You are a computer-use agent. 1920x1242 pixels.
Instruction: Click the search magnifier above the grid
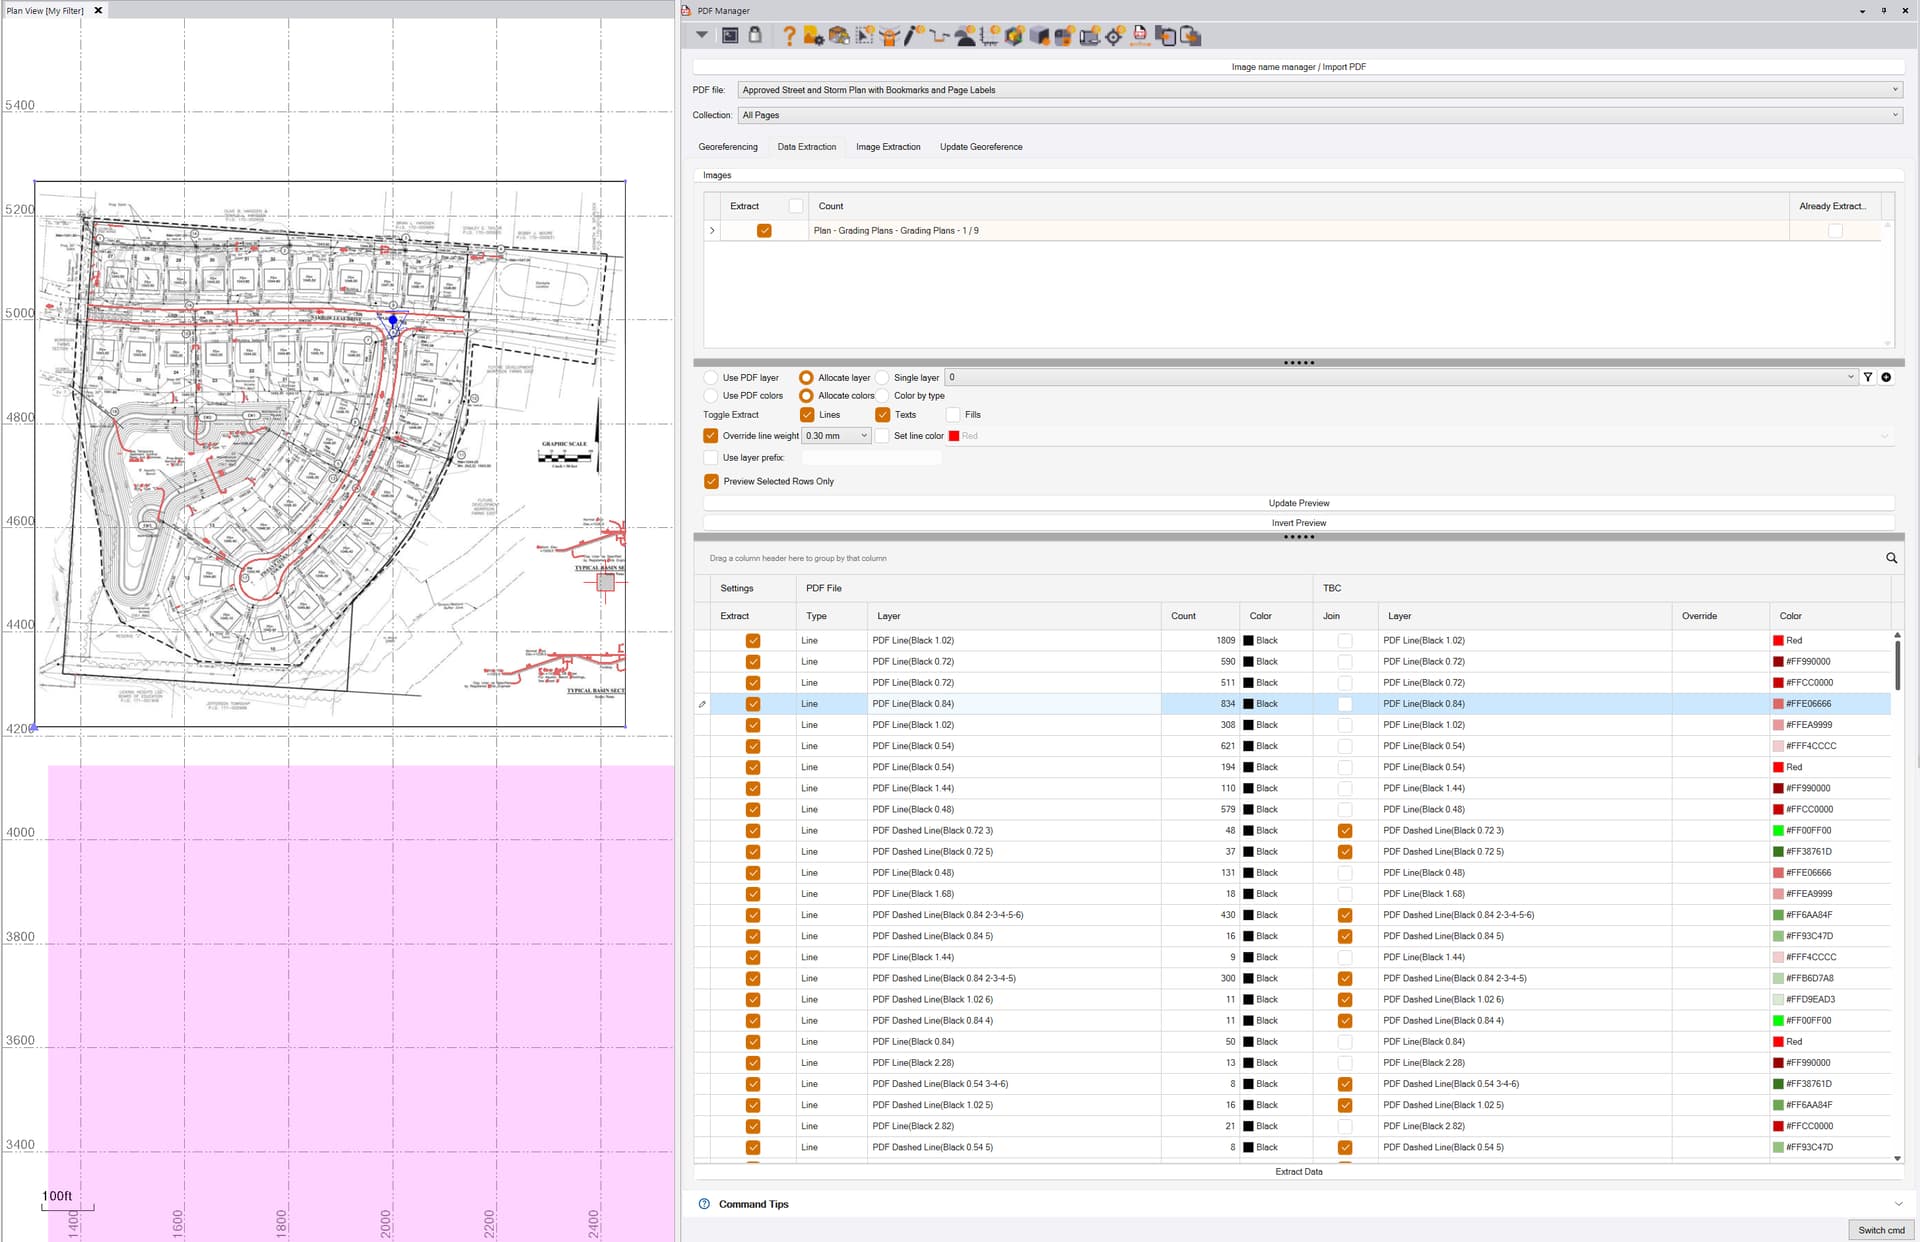click(1891, 558)
